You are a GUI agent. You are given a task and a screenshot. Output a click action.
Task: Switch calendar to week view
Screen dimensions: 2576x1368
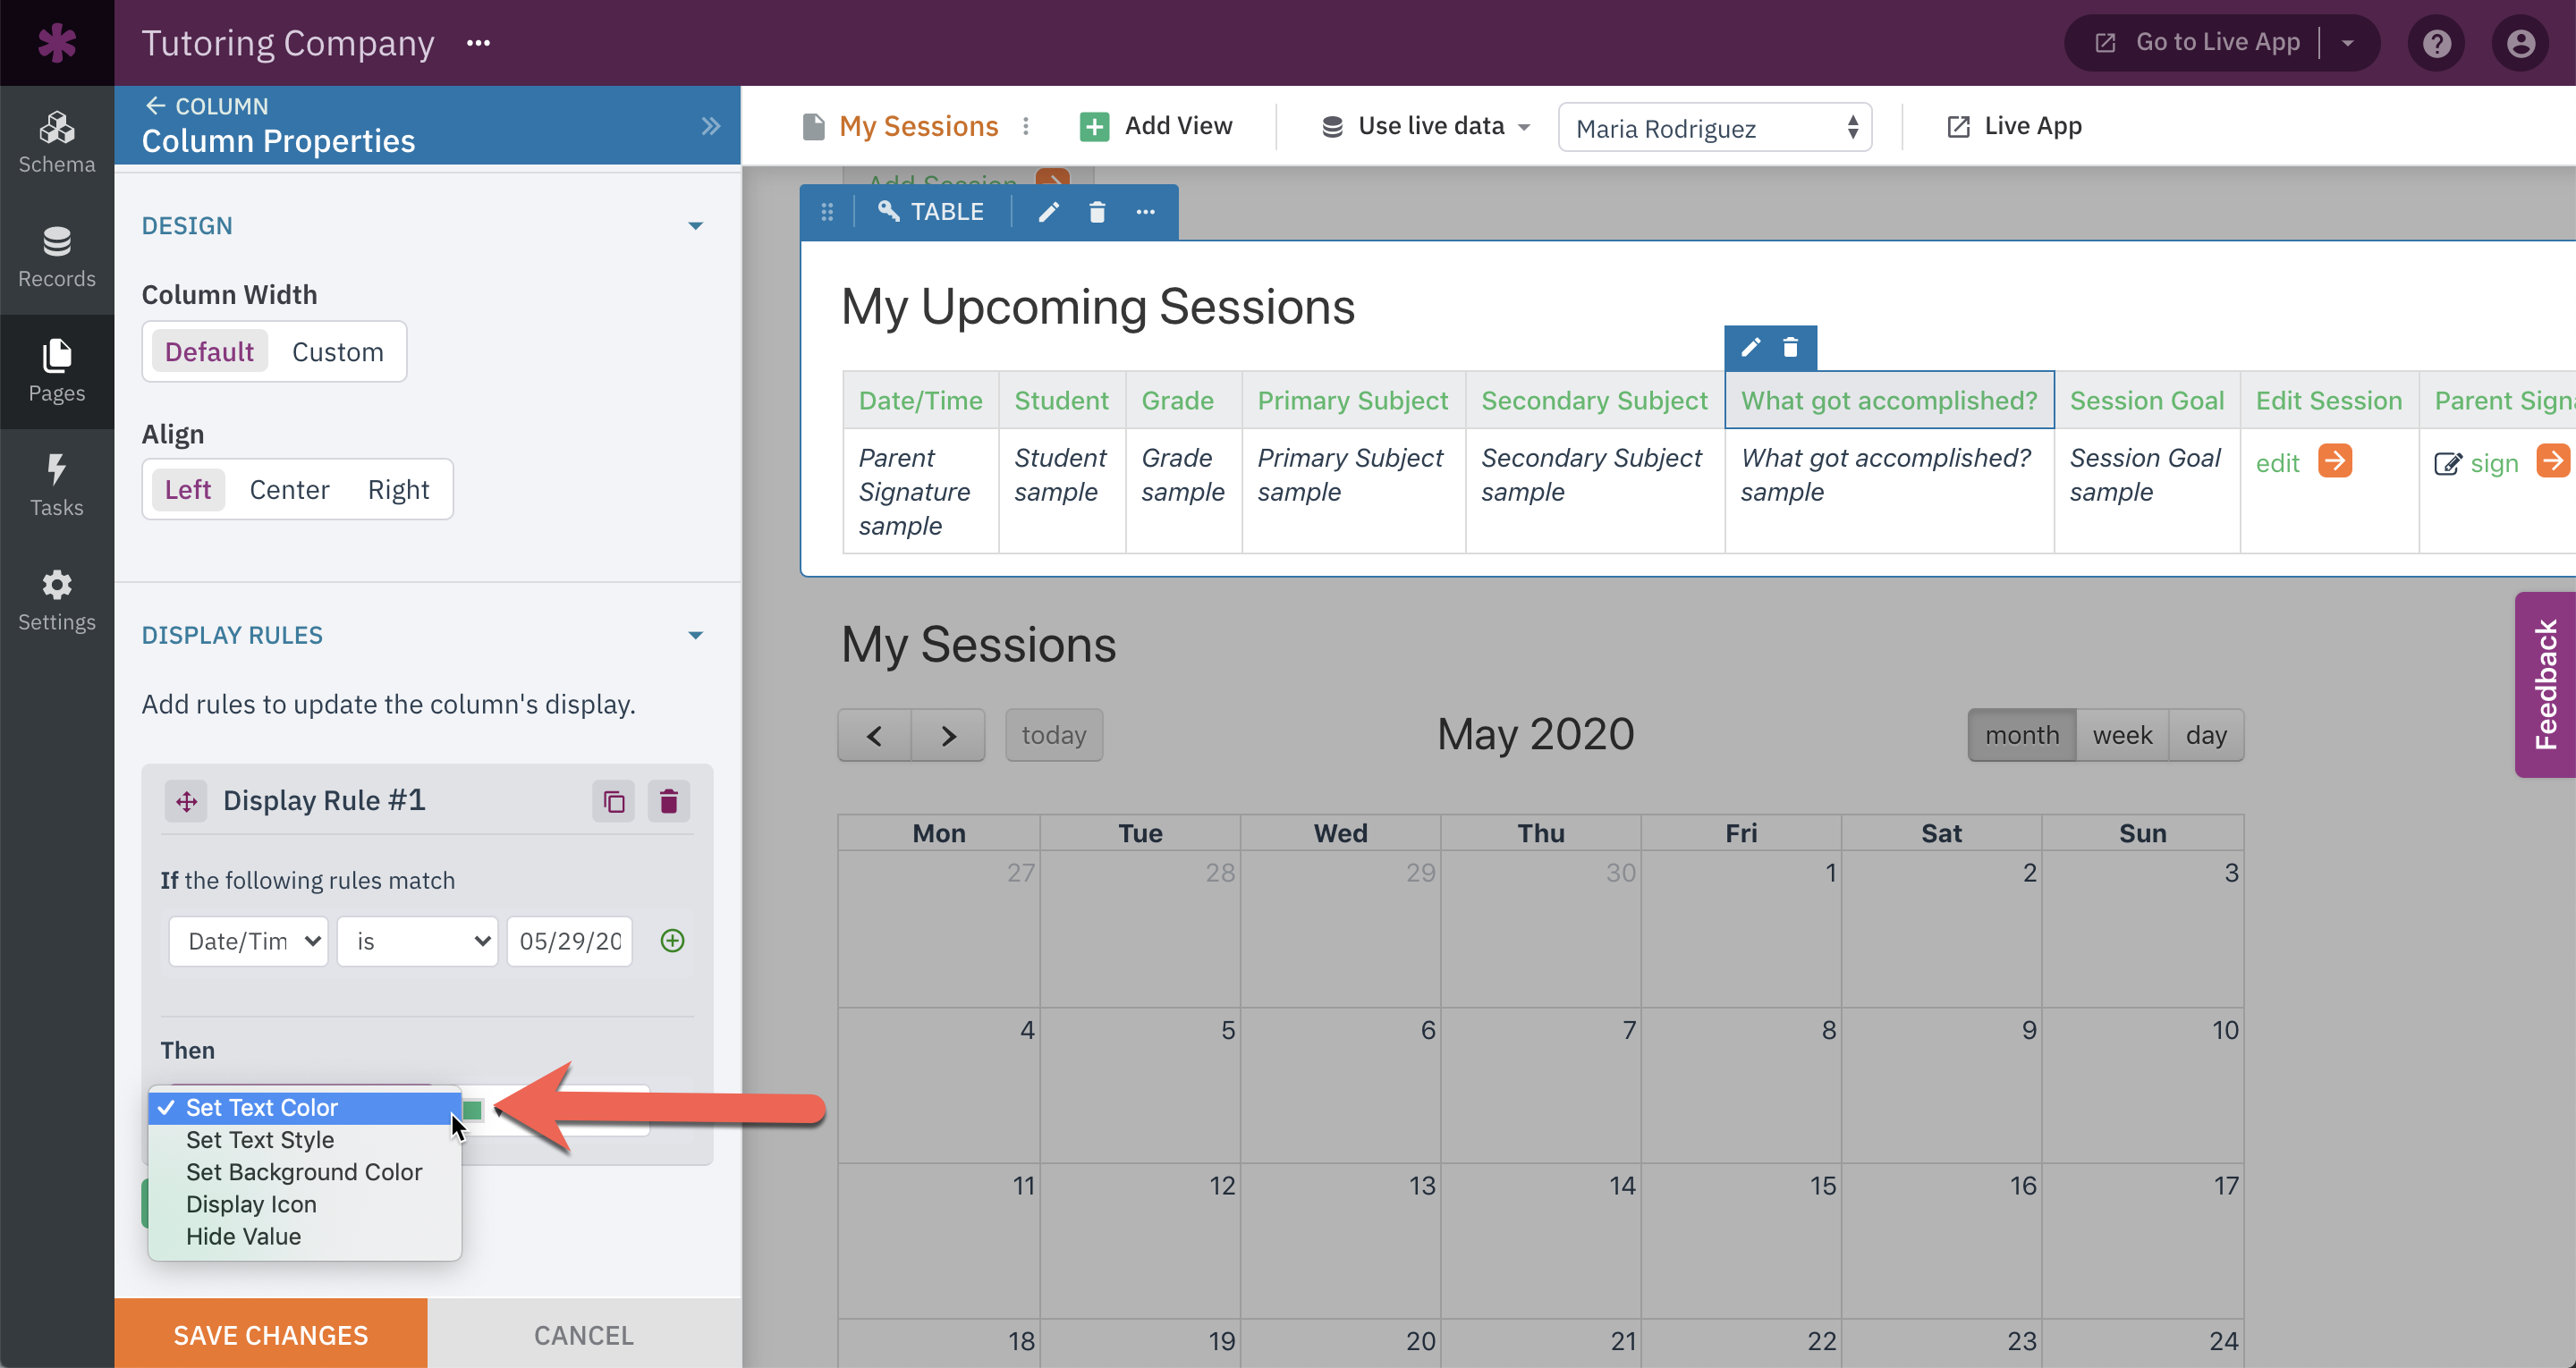click(x=2122, y=736)
